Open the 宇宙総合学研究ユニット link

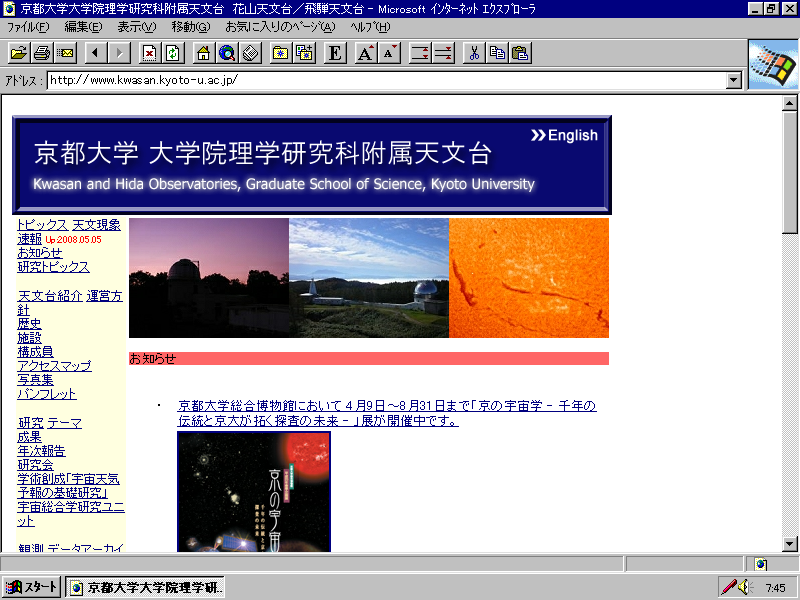pos(71,514)
